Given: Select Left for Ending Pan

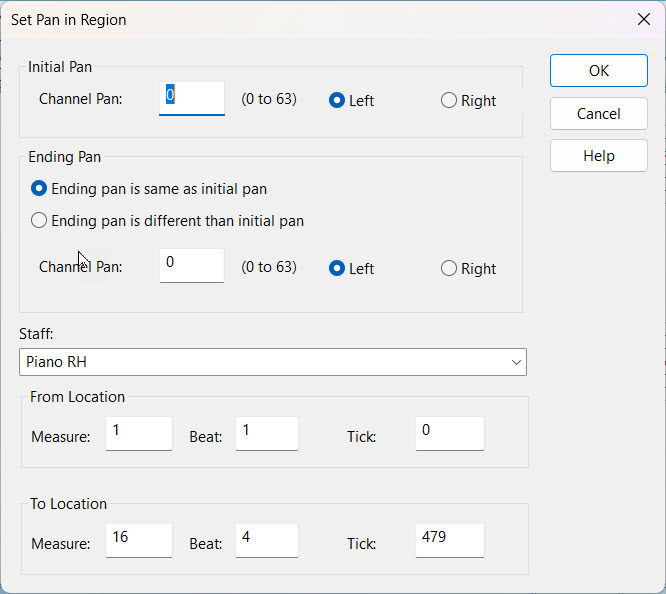Looking at the screenshot, I should pos(337,268).
